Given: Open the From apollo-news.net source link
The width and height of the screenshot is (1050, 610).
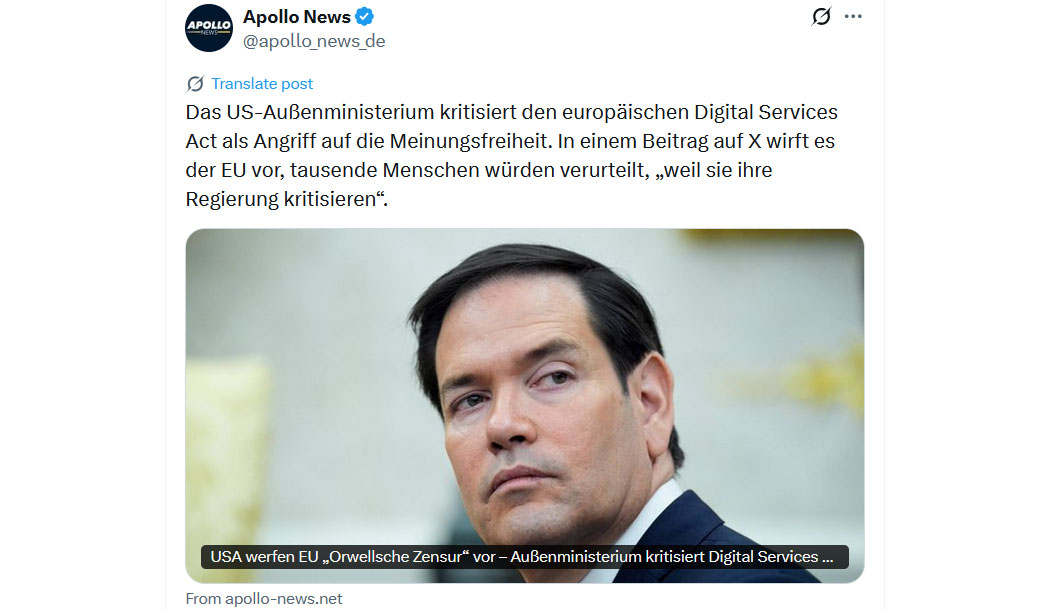Looking at the screenshot, I should click(x=264, y=599).
